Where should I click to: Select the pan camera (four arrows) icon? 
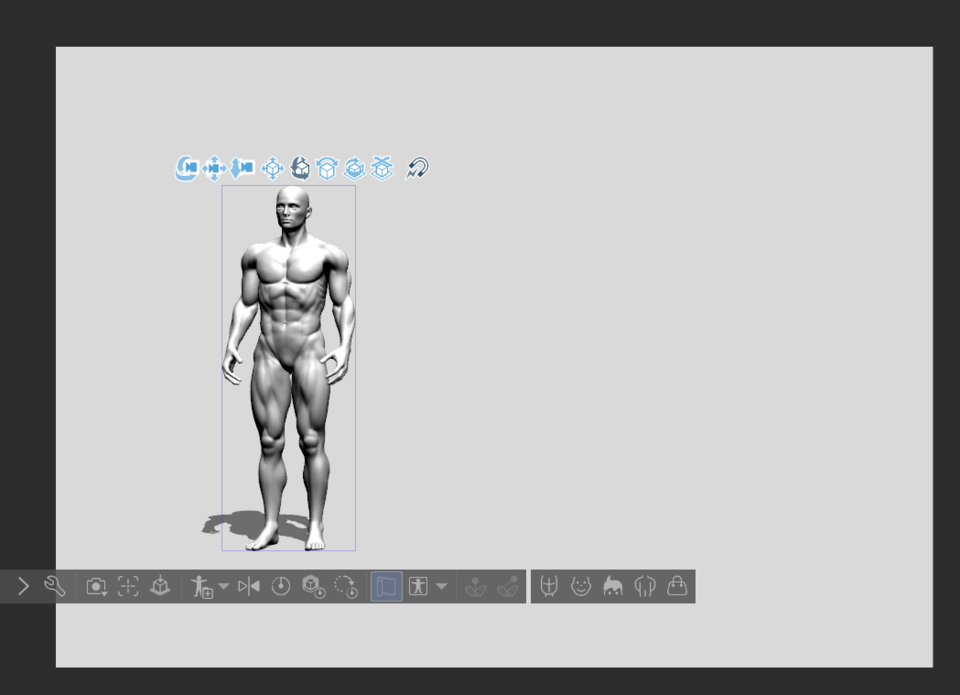(x=214, y=168)
